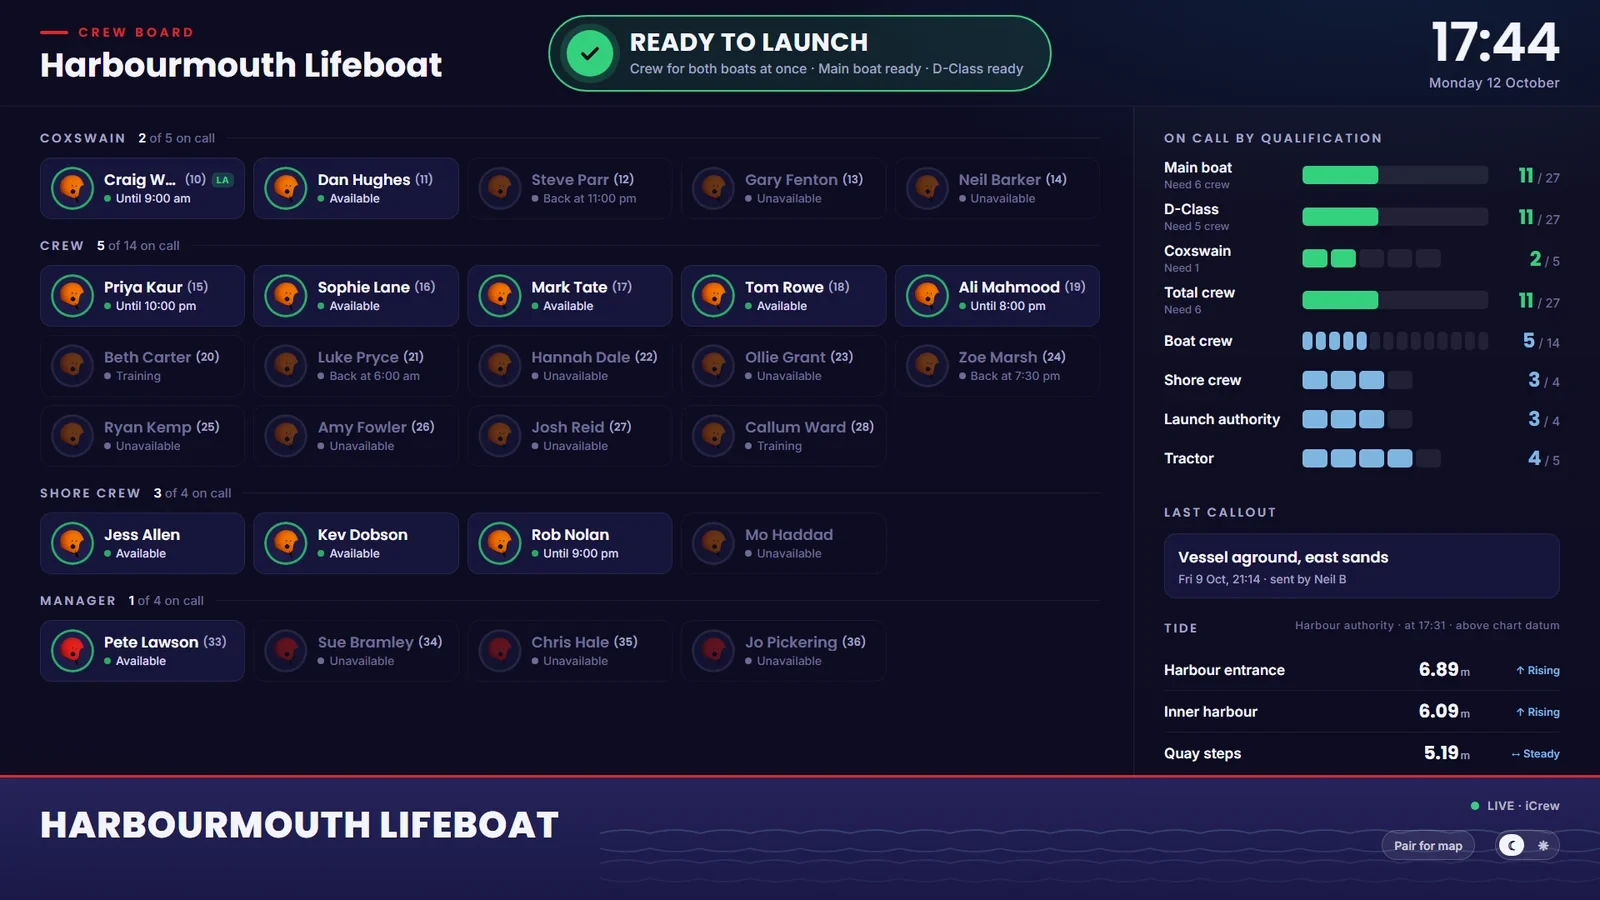The width and height of the screenshot is (1600, 900).
Task: Click the LA badge beside Craig W.
Action: (223, 180)
